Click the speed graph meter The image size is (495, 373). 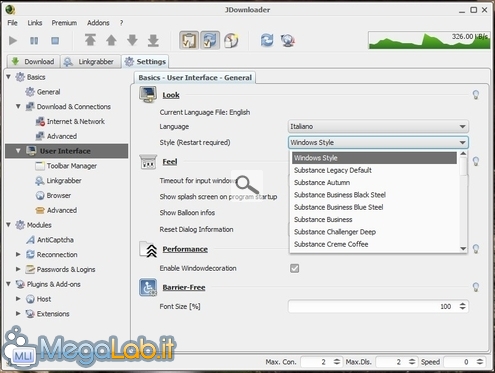[x=429, y=40]
